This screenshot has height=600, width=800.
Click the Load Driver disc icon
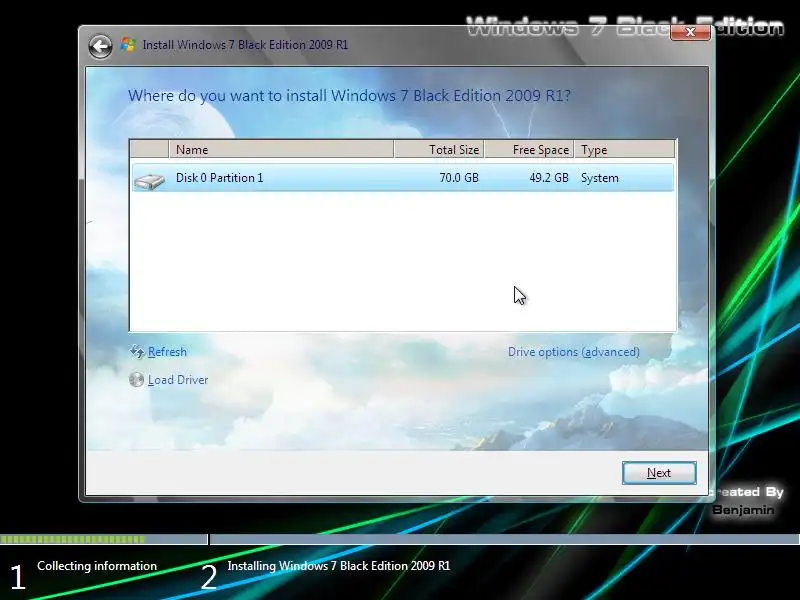click(136, 380)
